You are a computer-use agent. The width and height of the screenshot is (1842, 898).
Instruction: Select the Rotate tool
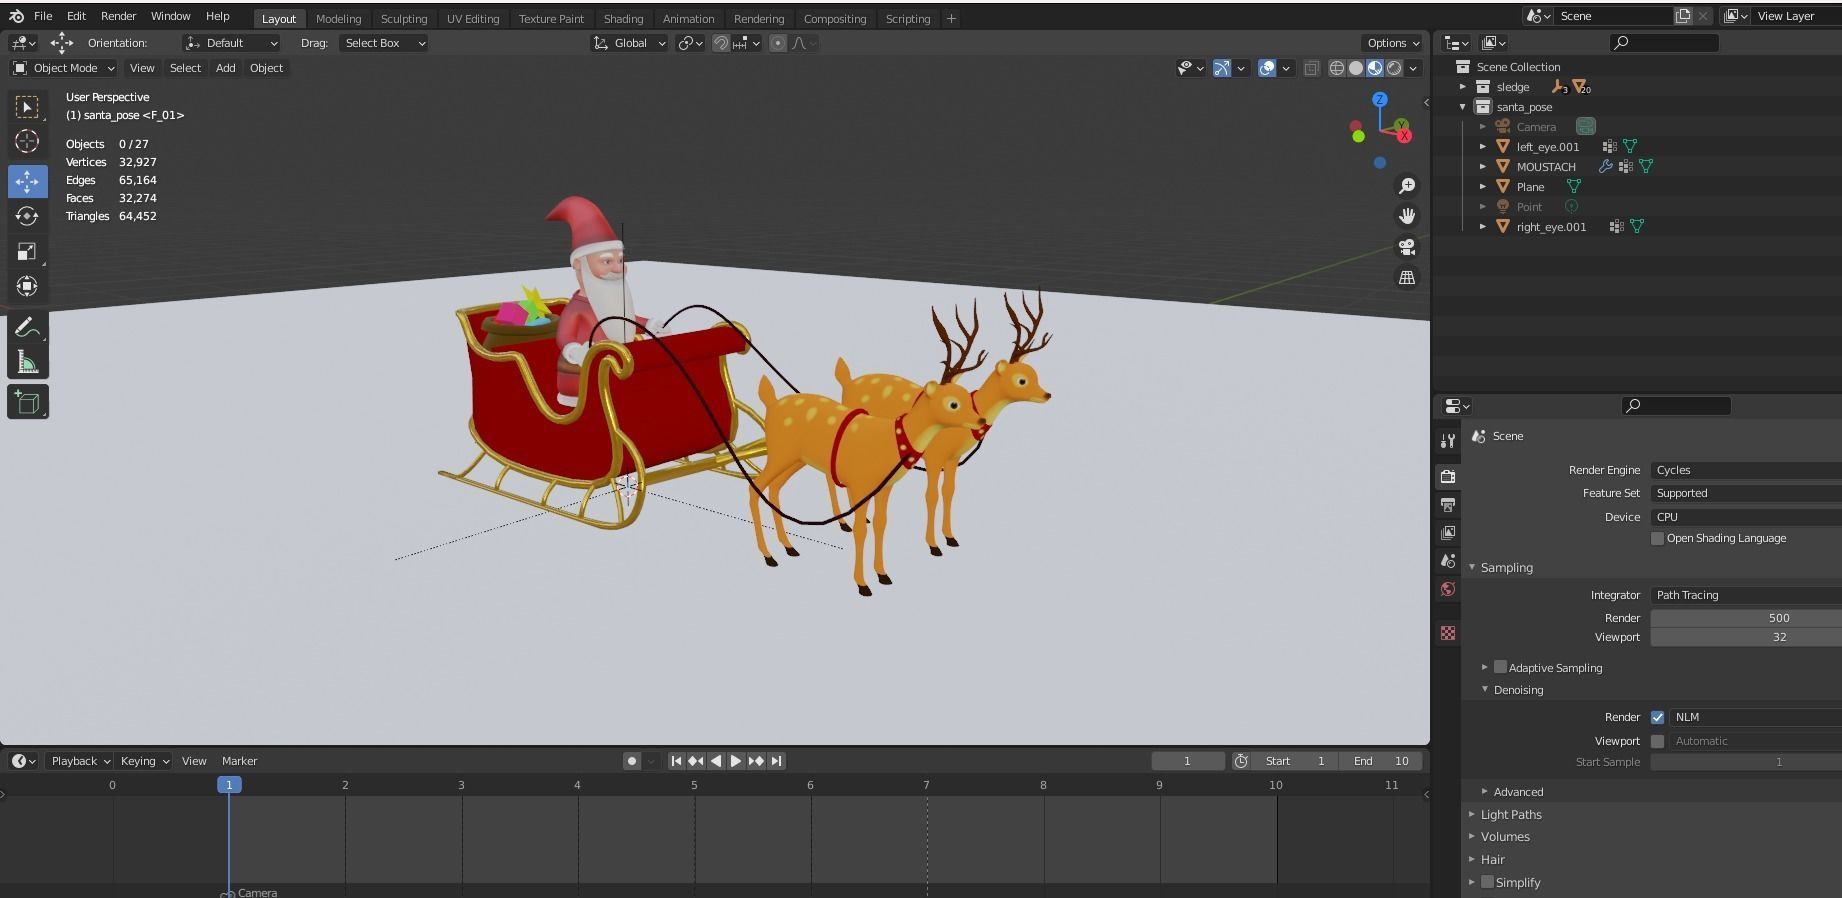tap(28, 216)
